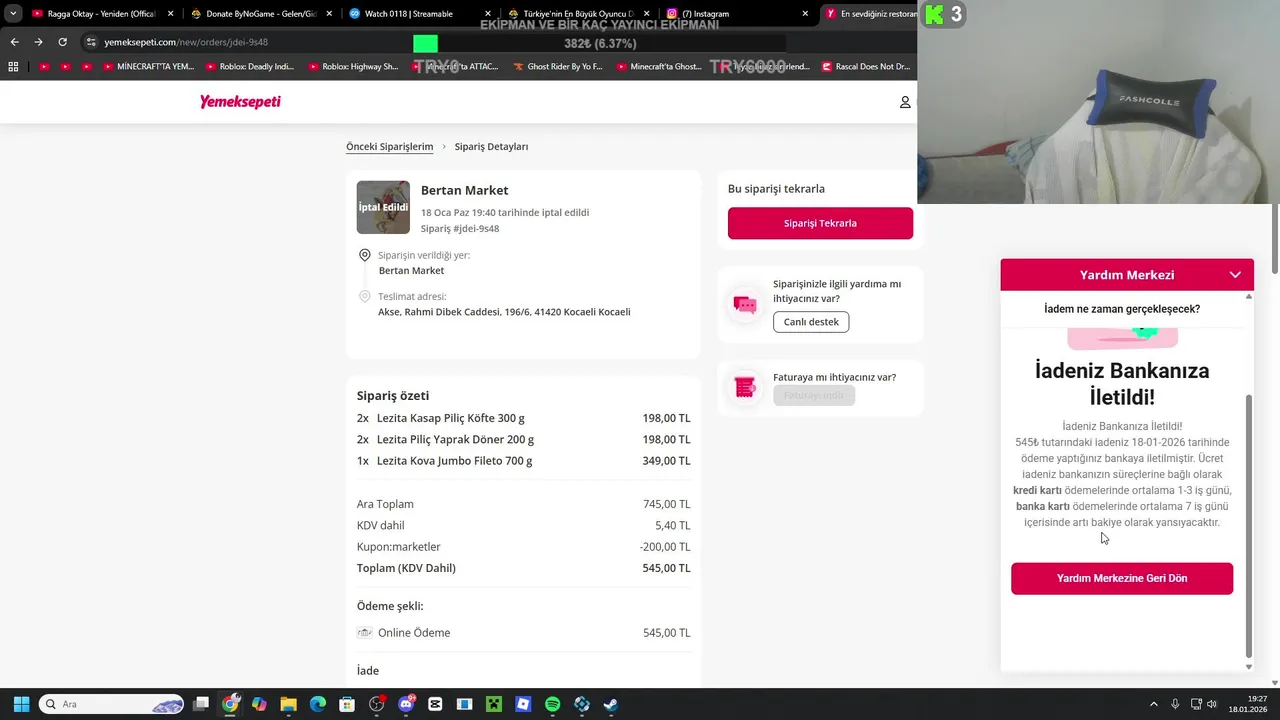Click the İadeniz Bankanıza İletildi heading

click(x=1122, y=384)
